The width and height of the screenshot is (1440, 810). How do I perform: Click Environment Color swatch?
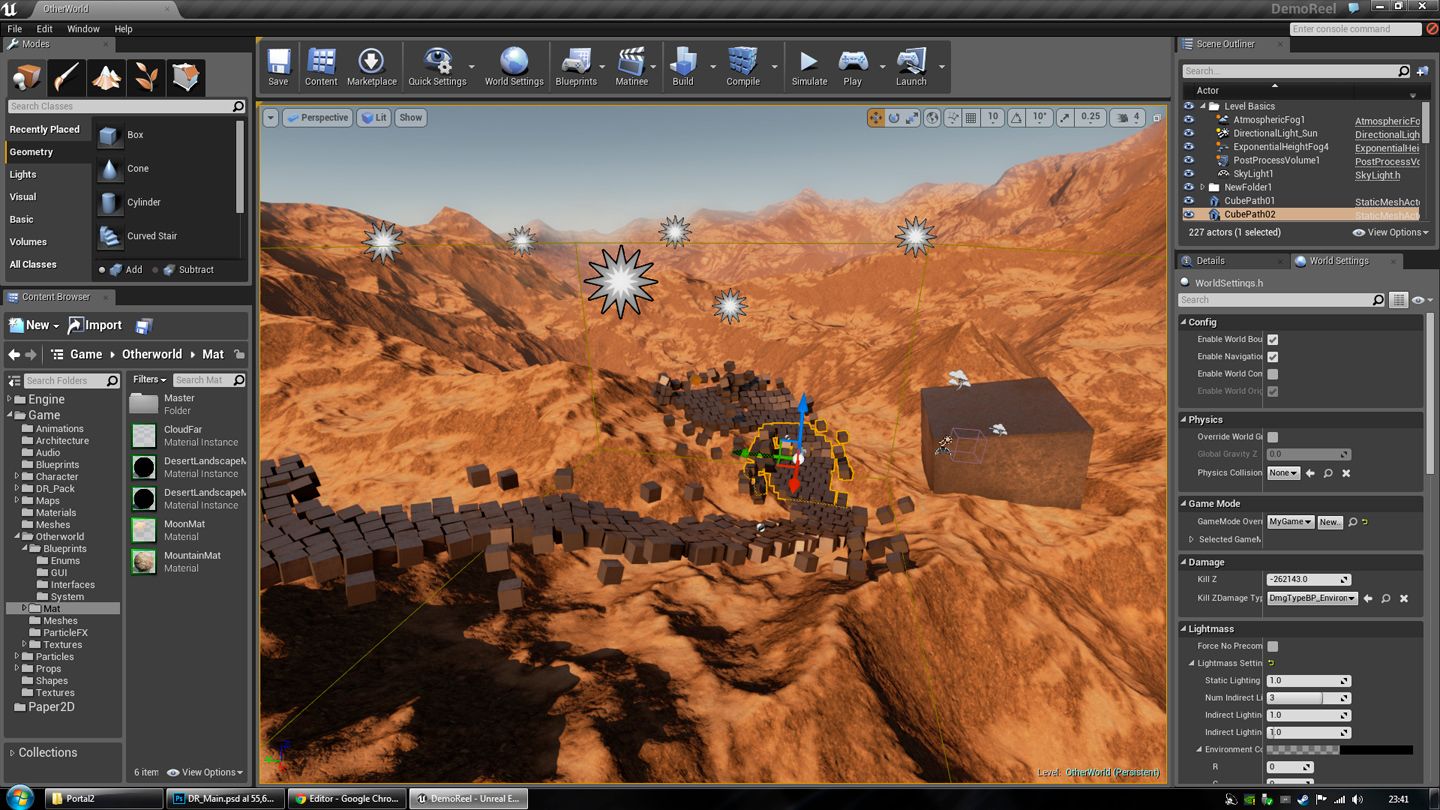1340,749
